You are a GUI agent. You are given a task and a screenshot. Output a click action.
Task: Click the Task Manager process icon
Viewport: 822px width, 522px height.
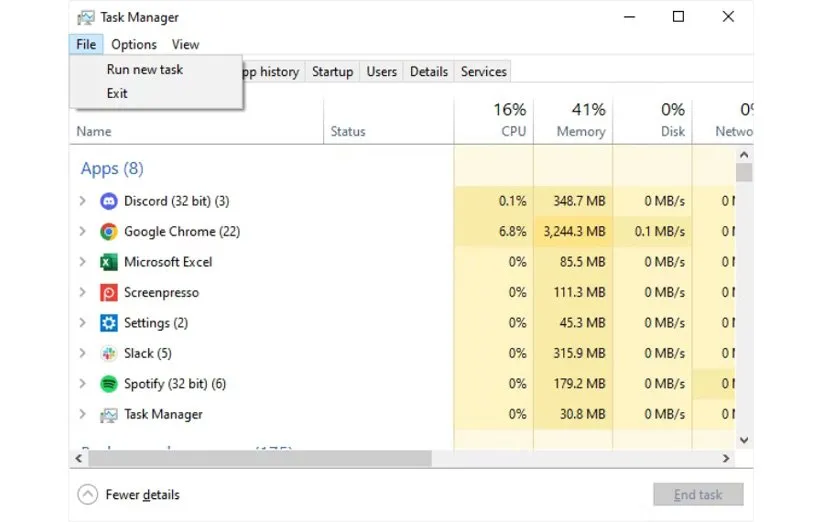point(109,415)
